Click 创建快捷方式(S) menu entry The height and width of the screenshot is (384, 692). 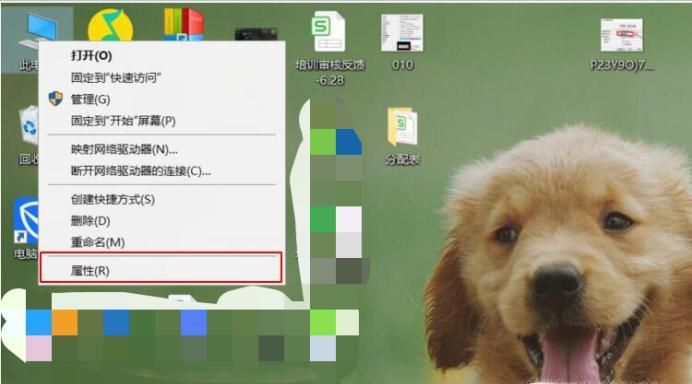click(113, 200)
